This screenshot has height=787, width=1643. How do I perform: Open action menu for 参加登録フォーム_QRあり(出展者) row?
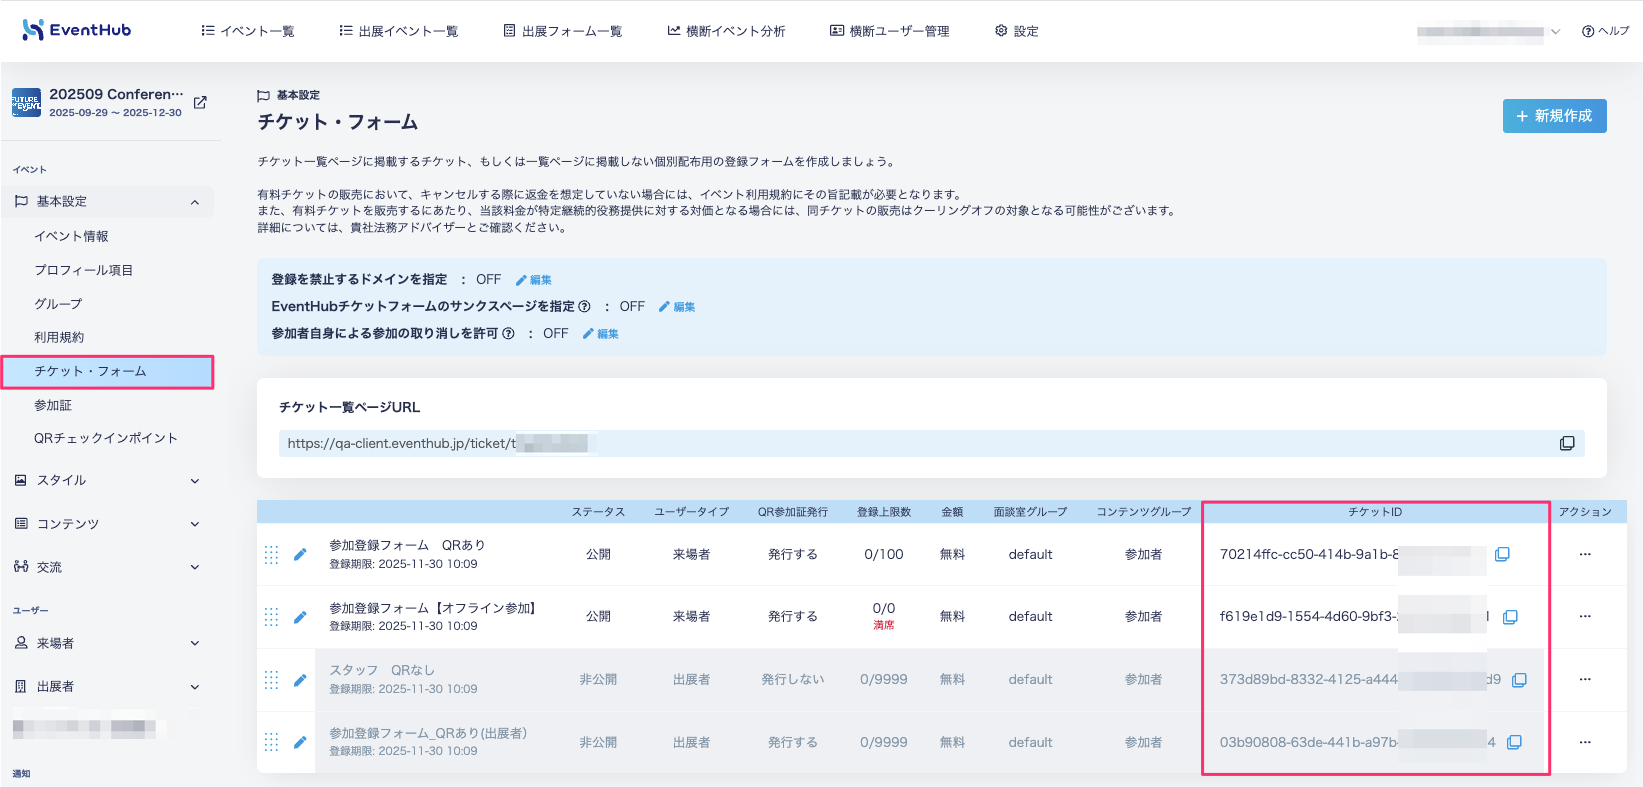[1585, 742]
